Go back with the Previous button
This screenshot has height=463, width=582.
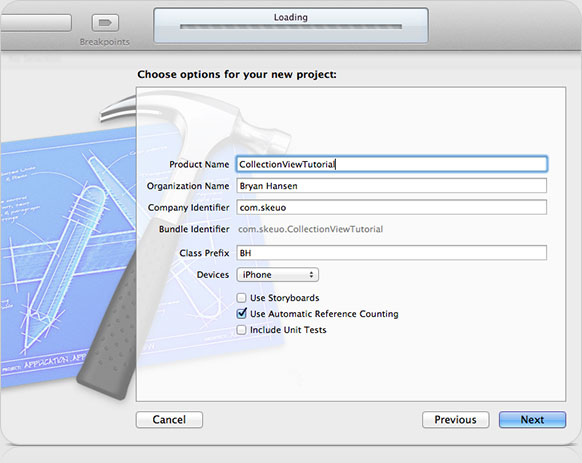tap(455, 420)
